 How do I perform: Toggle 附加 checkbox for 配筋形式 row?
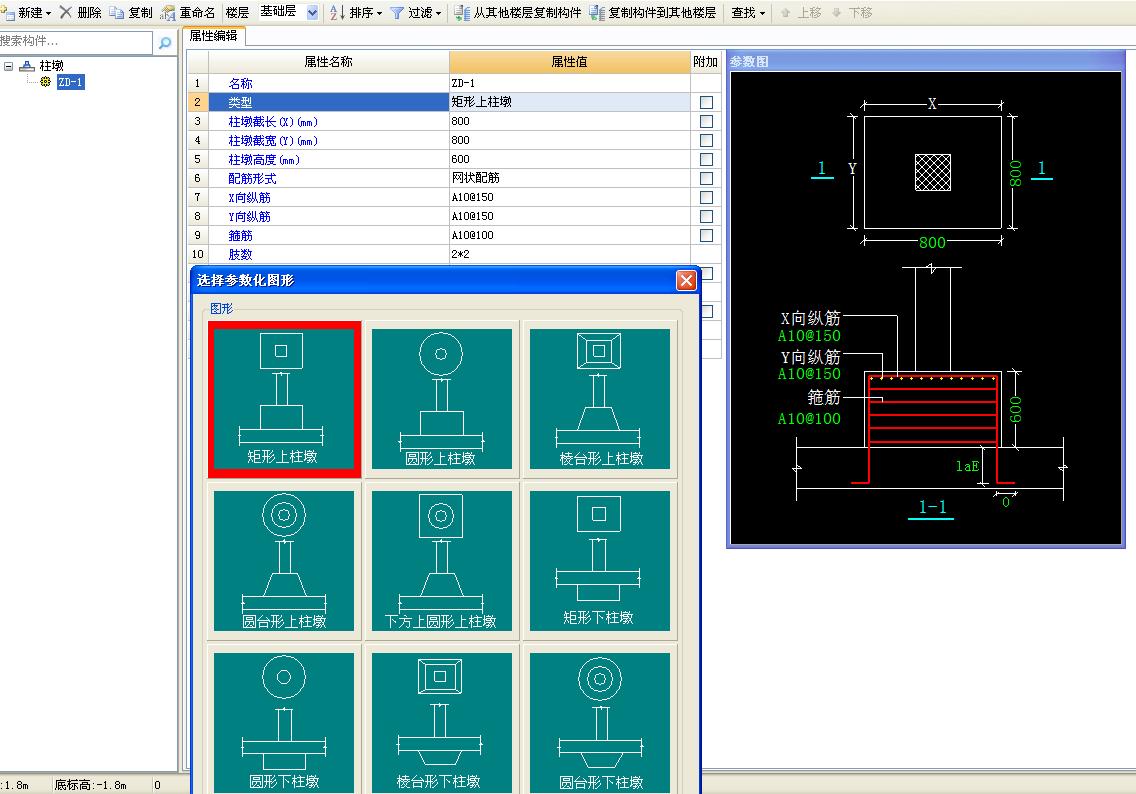click(706, 178)
